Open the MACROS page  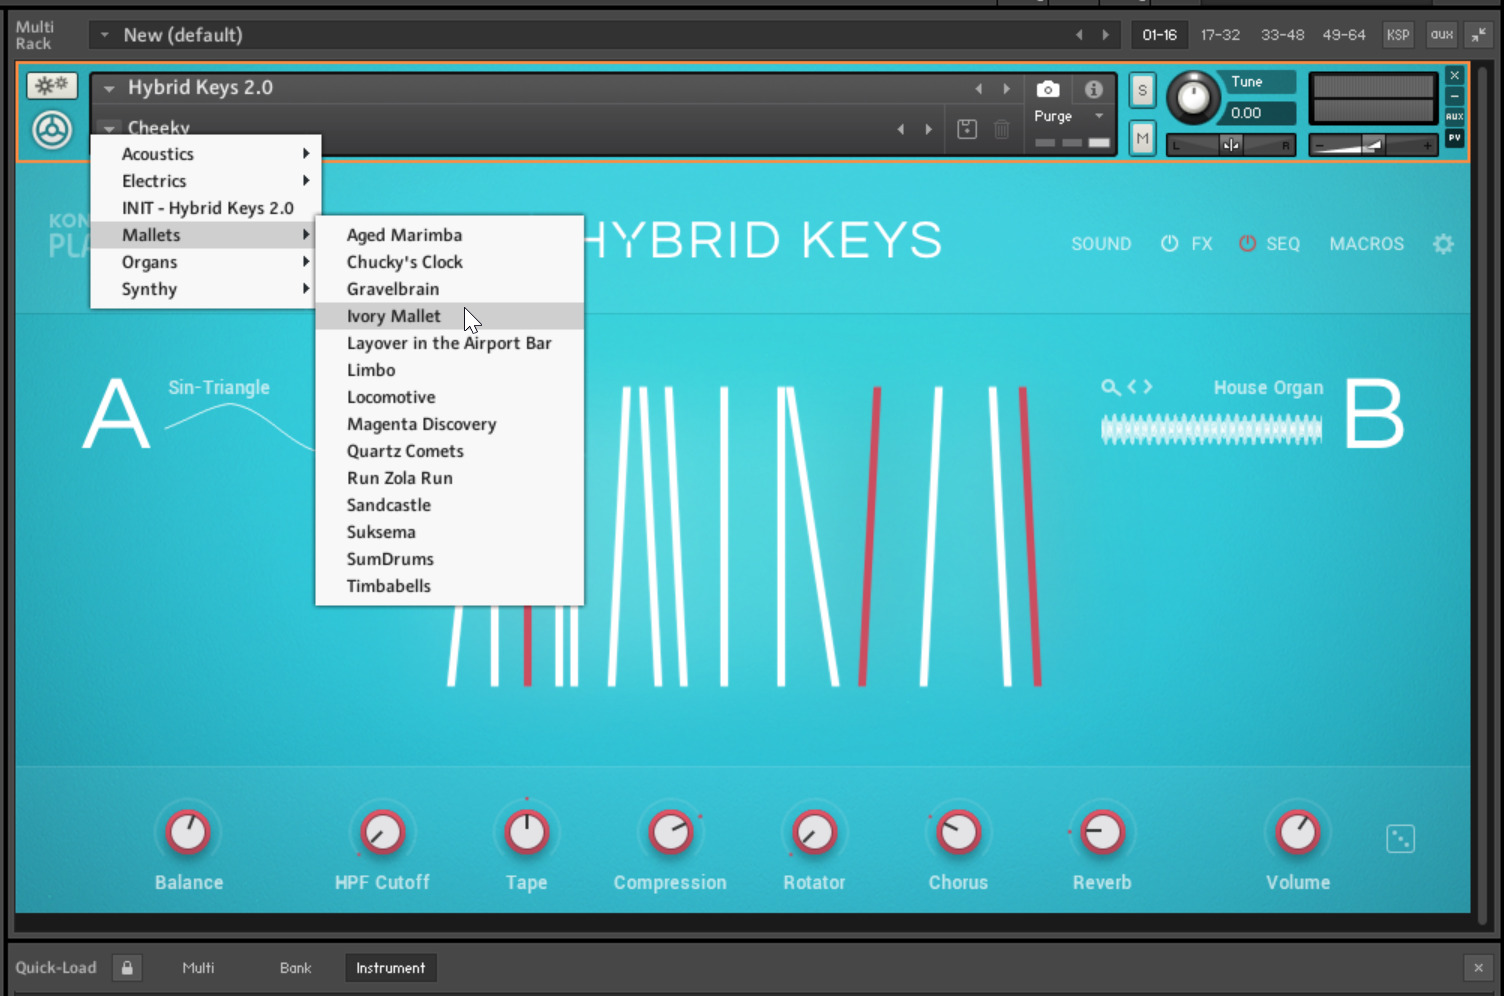pyautogui.click(x=1366, y=244)
